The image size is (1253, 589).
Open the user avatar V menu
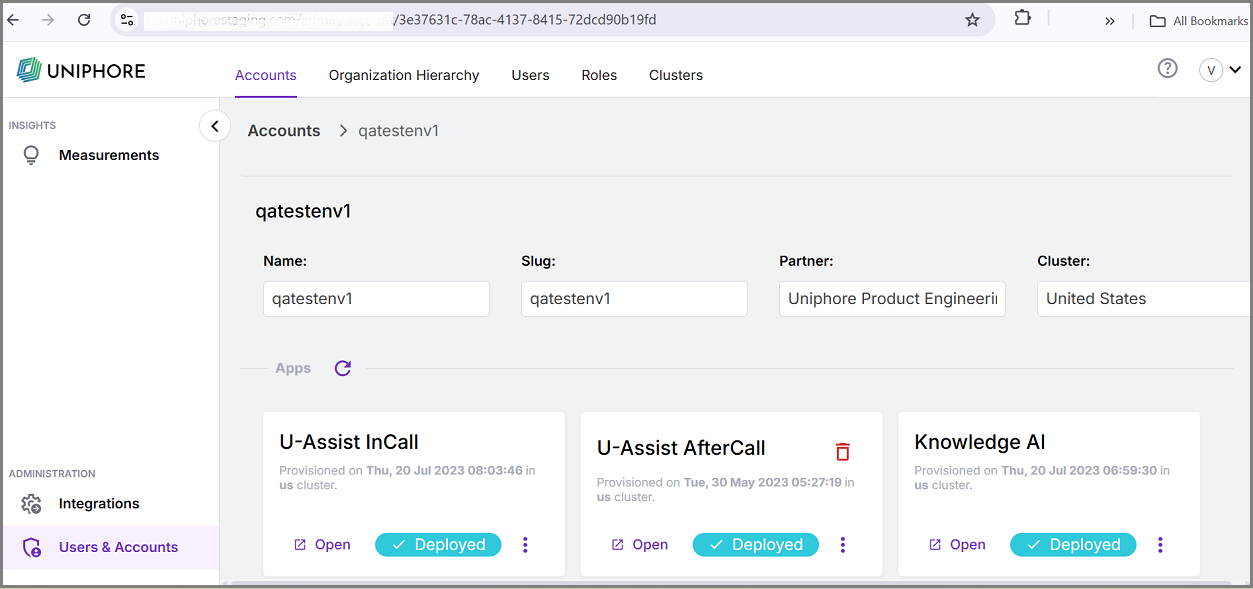pos(1220,70)
